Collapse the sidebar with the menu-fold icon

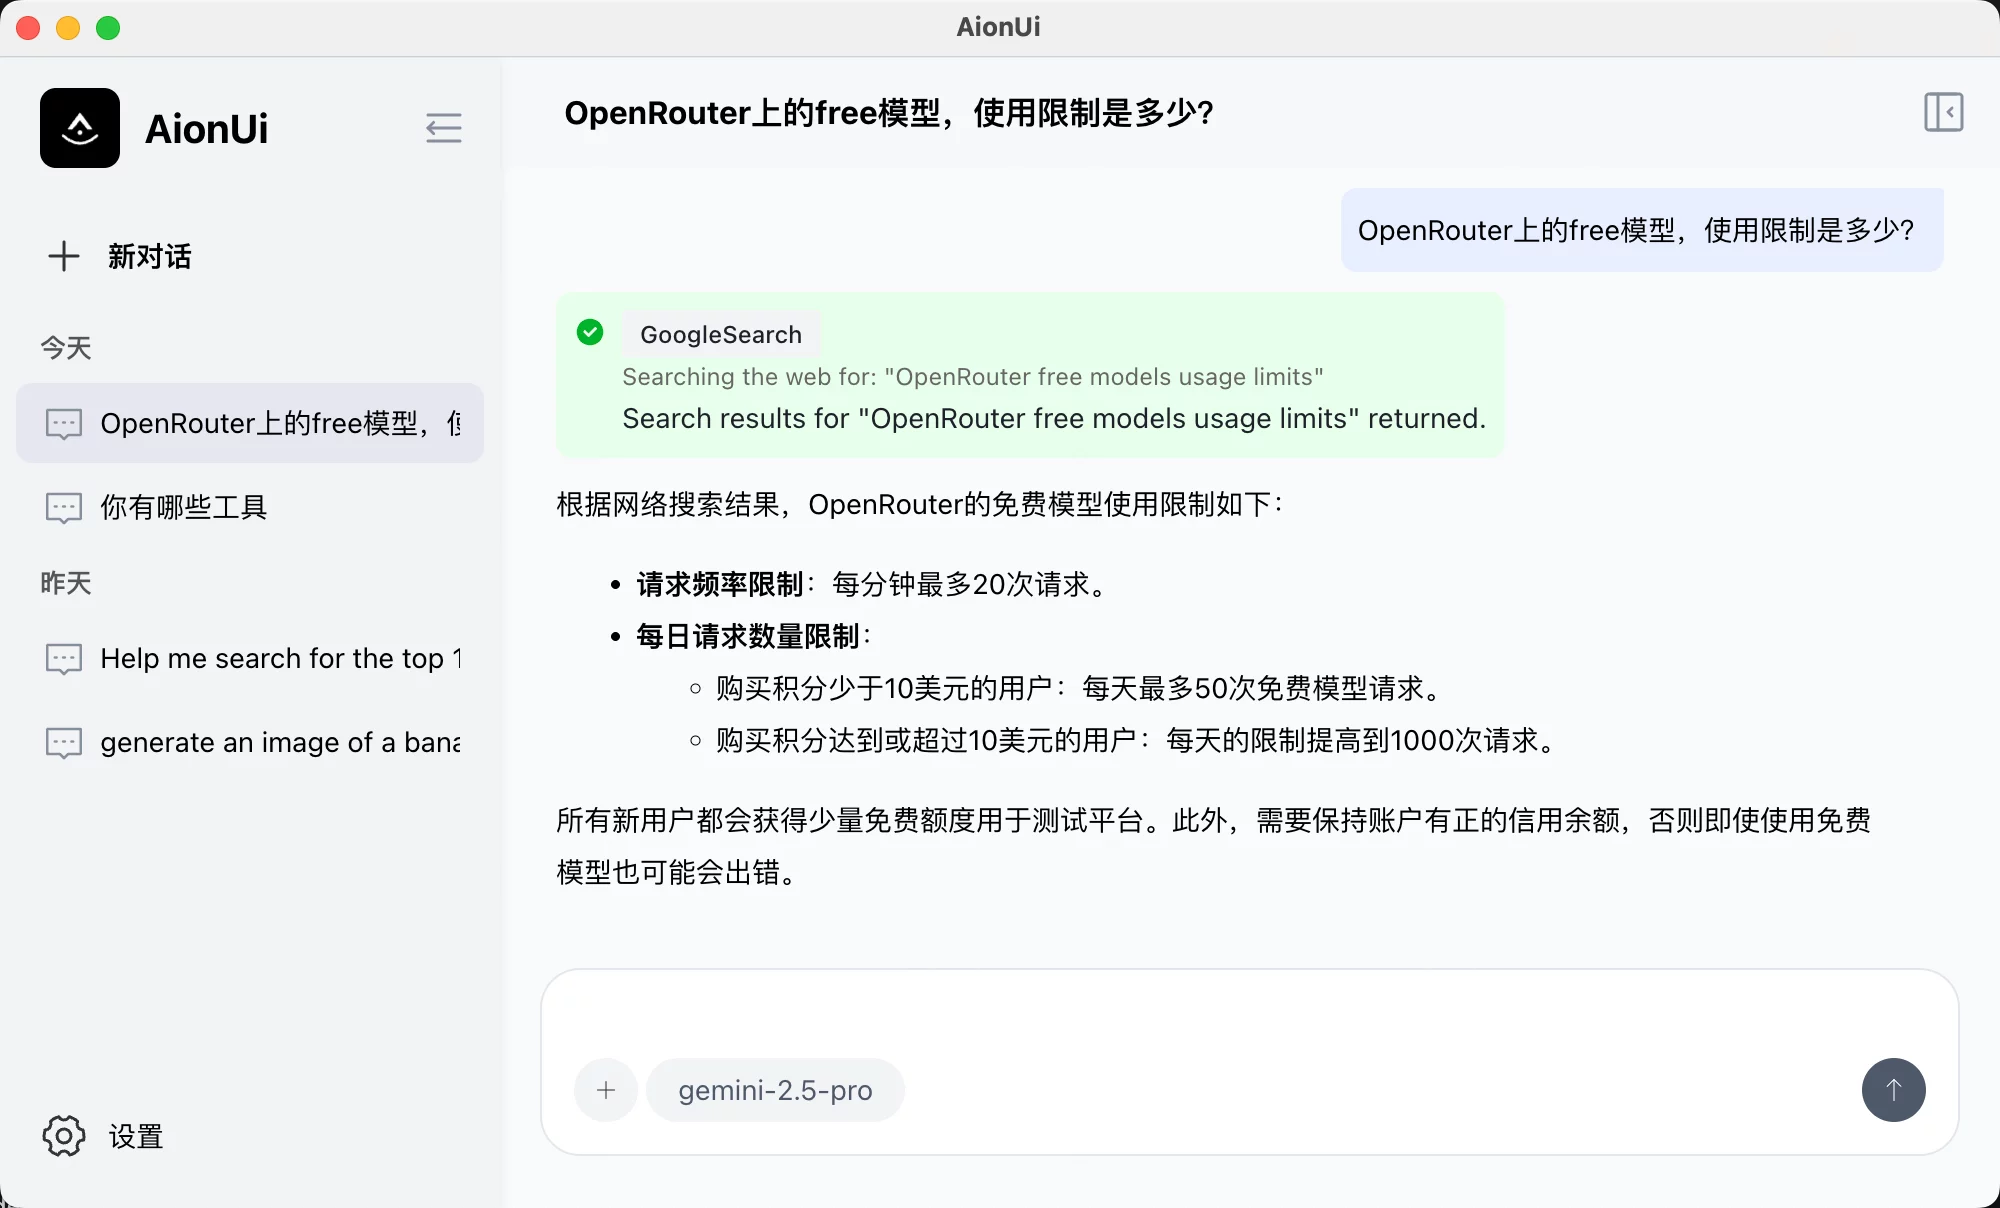[443, 128]
